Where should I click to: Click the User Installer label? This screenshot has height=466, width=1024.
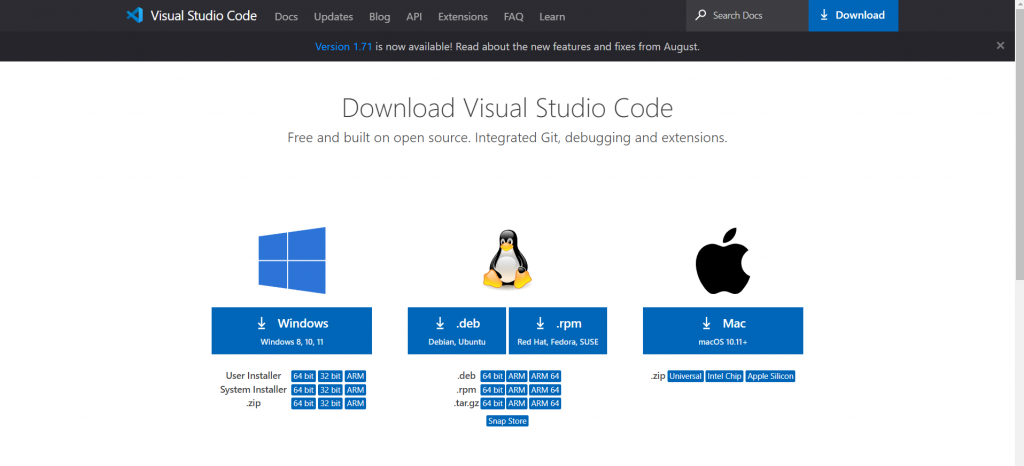pos(253,376)
